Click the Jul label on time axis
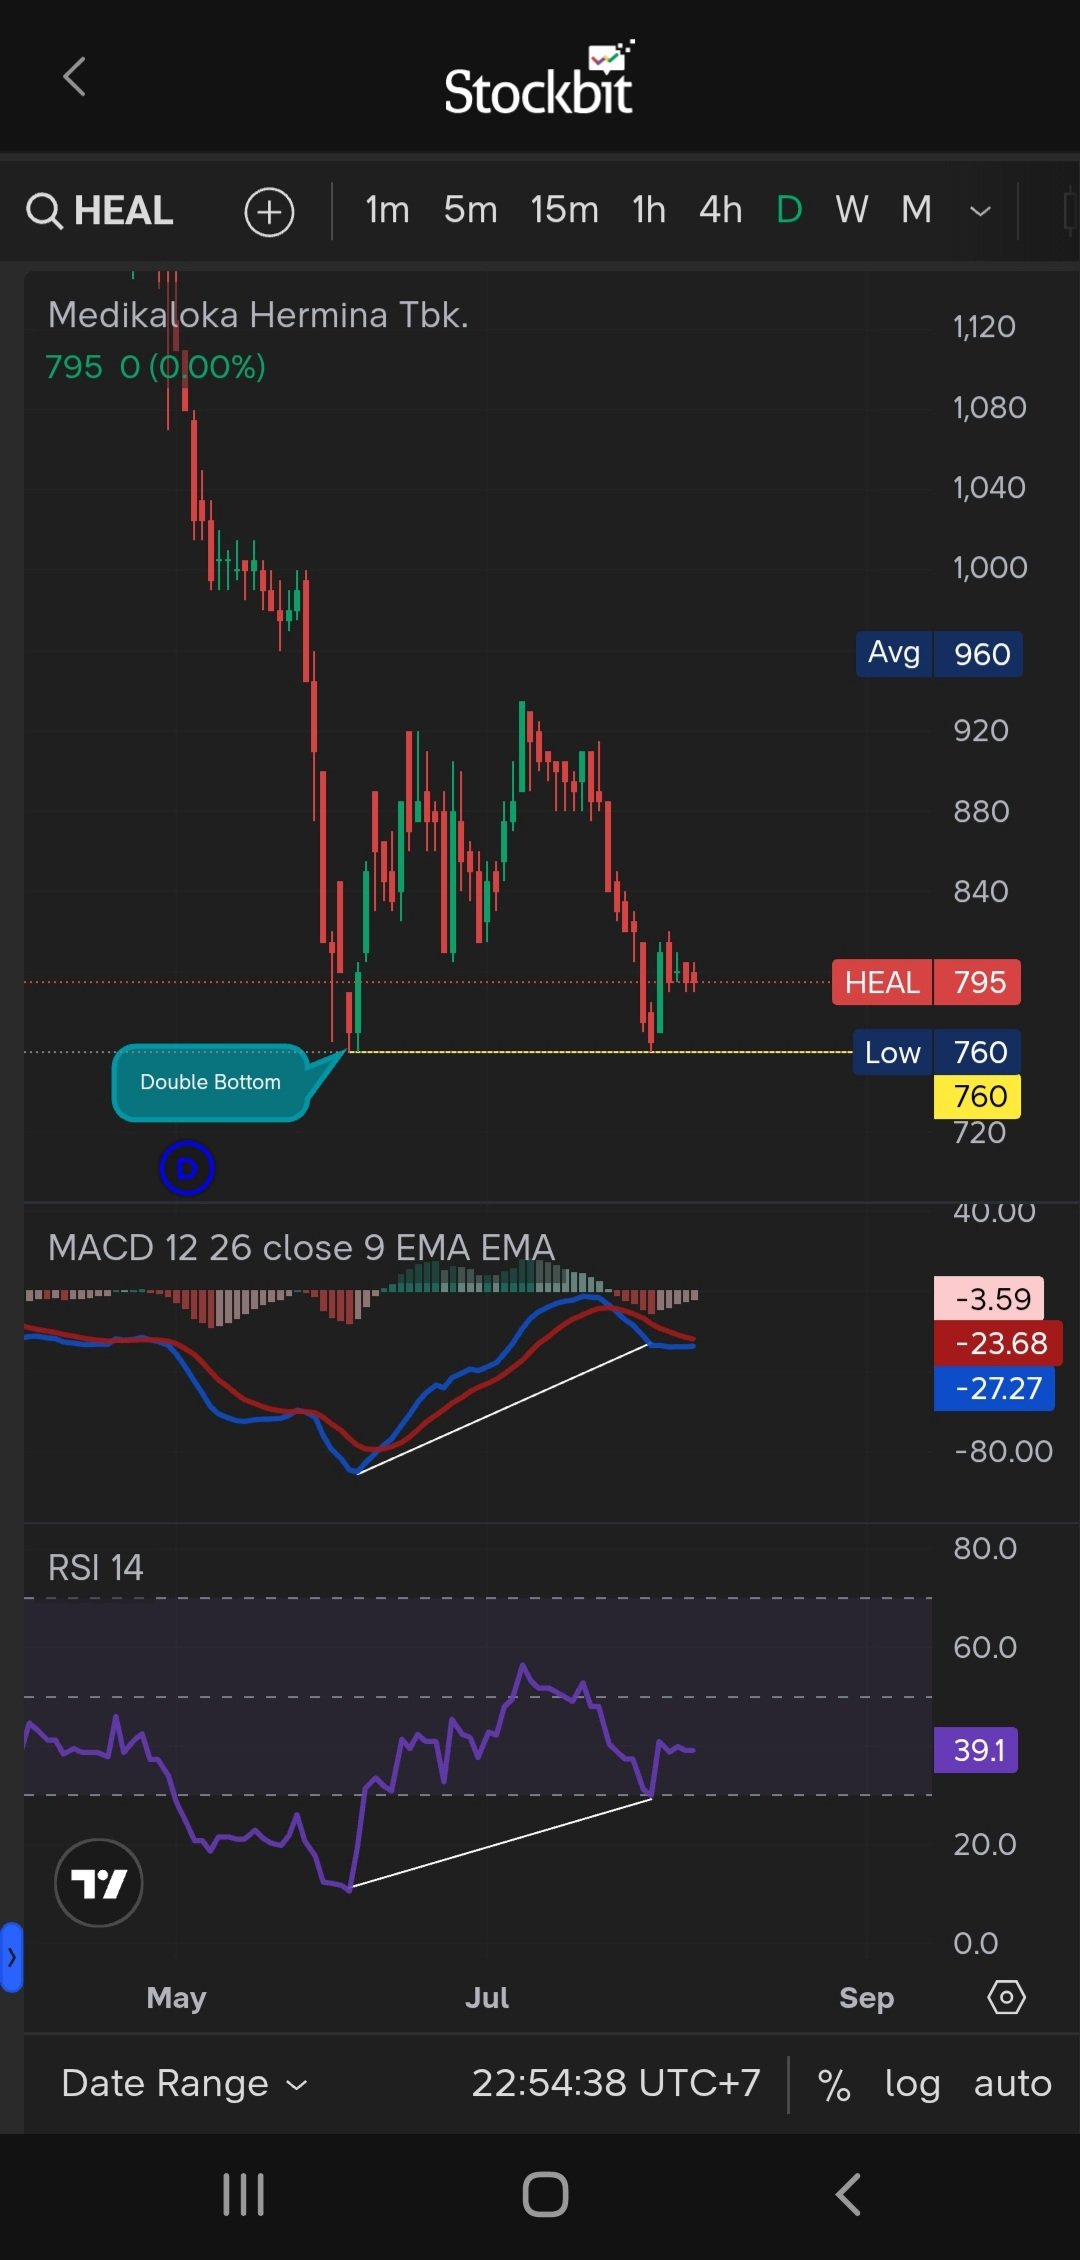This screenshot has width=1080, height=2260. pyautogui.click(x=486, y=1998)
